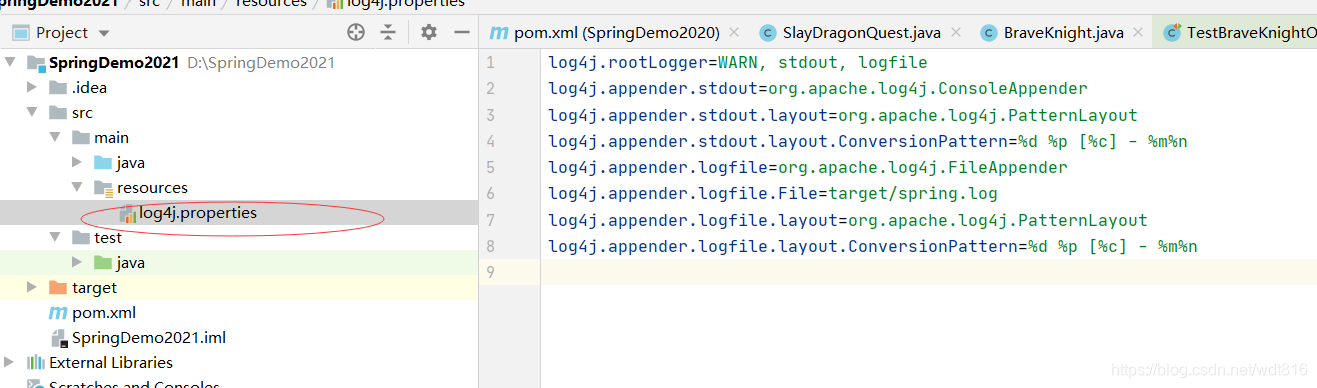Collapse the SpringDemo2021 root node
The image size is (1317, 388).
pos(10,63)
